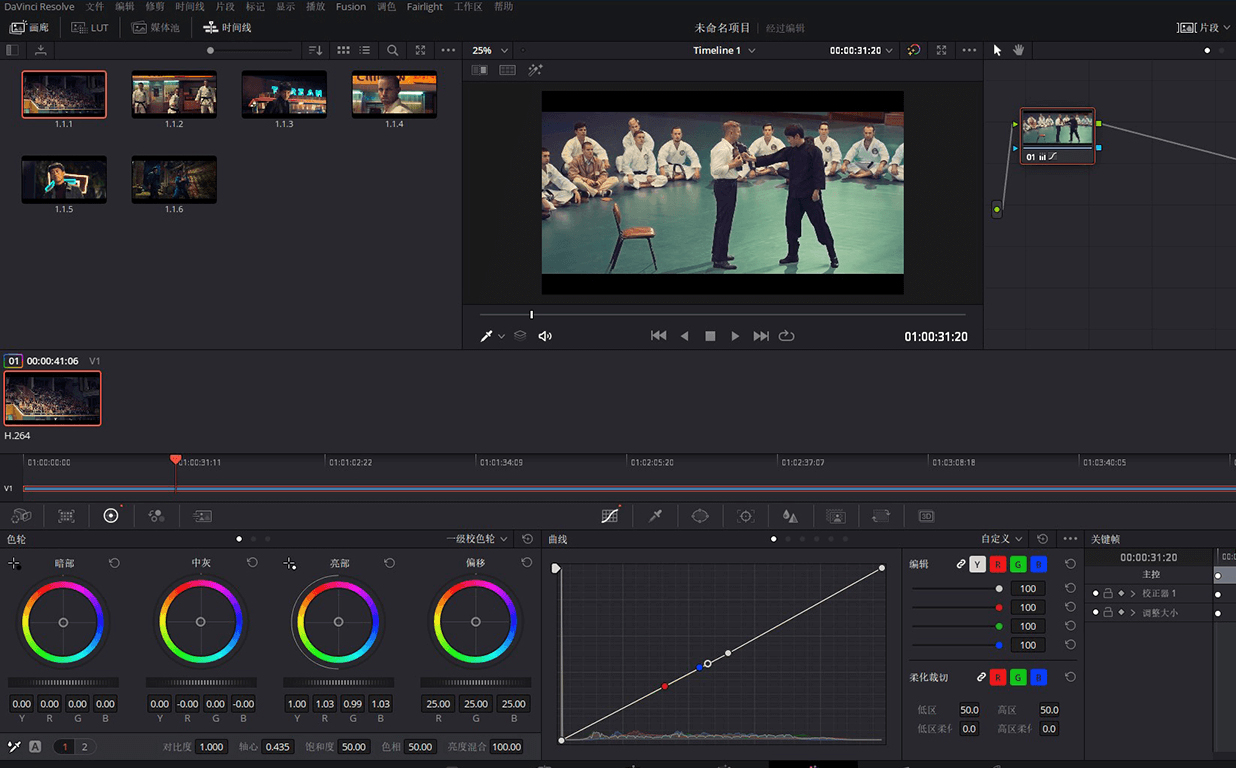Reset all curves
This screenshot has width=1236, height=768.
coord(1043,539)
